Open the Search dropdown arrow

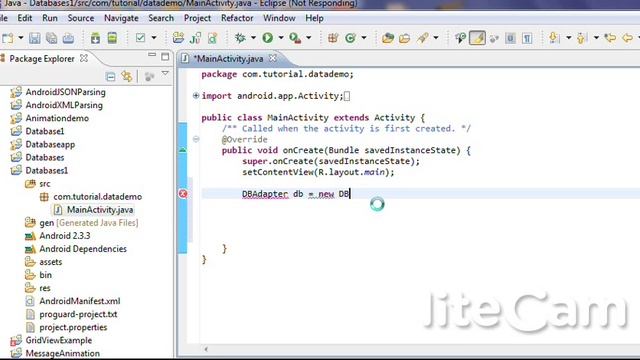tap(436, 38)
